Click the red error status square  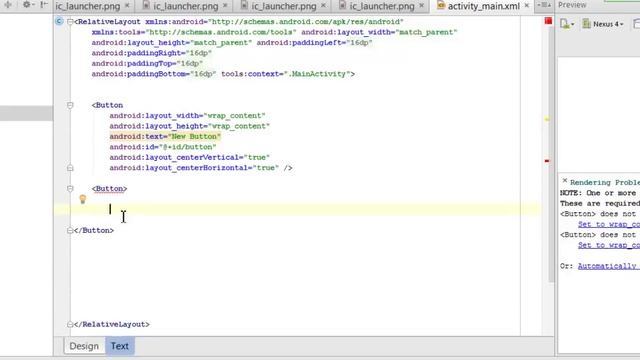pos(548,21)
